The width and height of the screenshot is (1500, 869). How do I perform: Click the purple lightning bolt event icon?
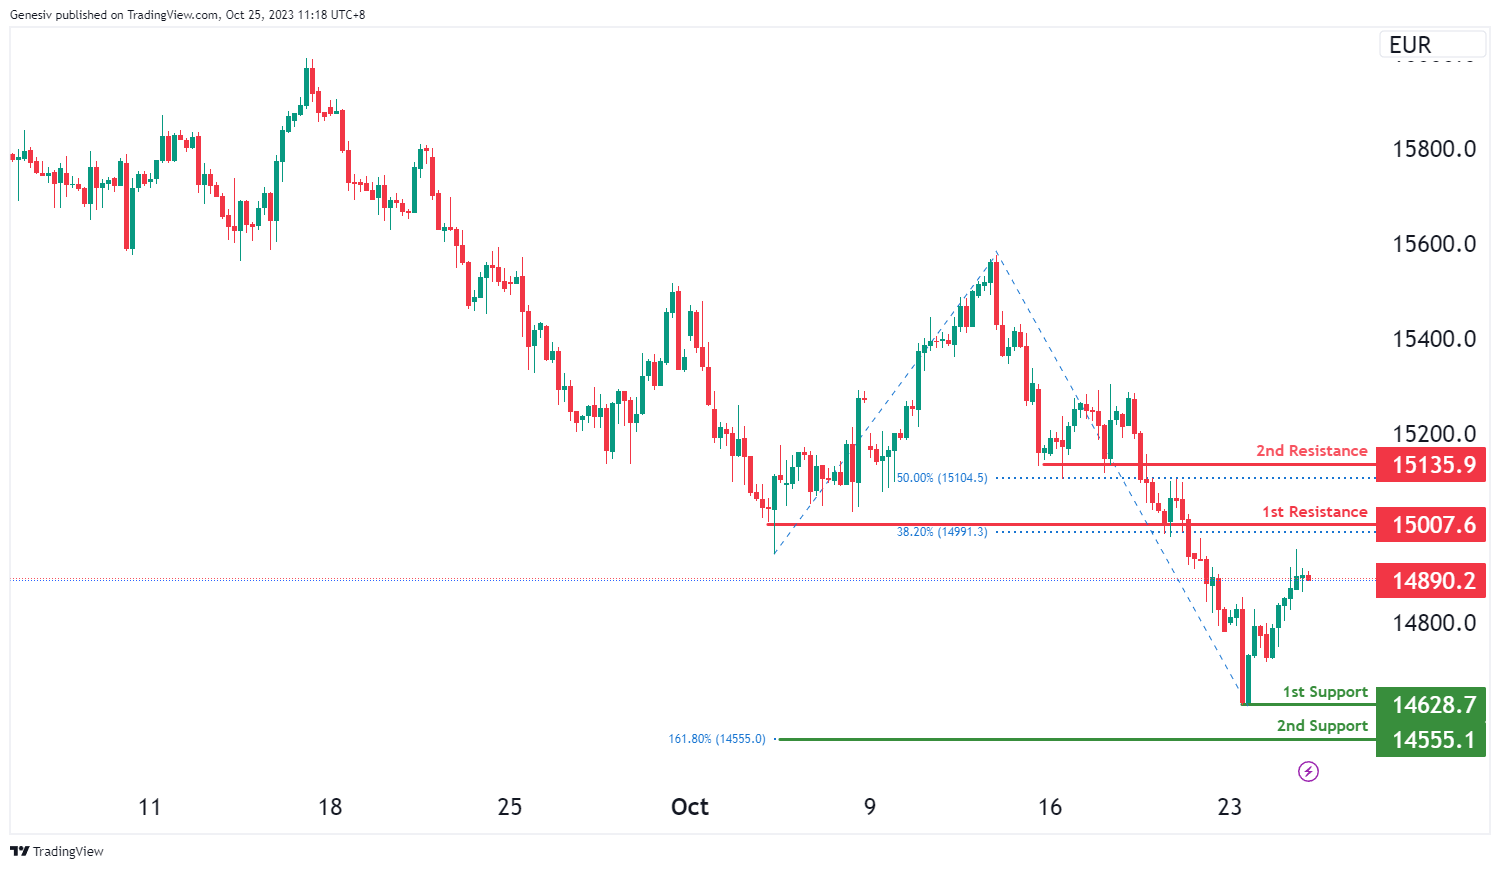tap(1308, 771)
